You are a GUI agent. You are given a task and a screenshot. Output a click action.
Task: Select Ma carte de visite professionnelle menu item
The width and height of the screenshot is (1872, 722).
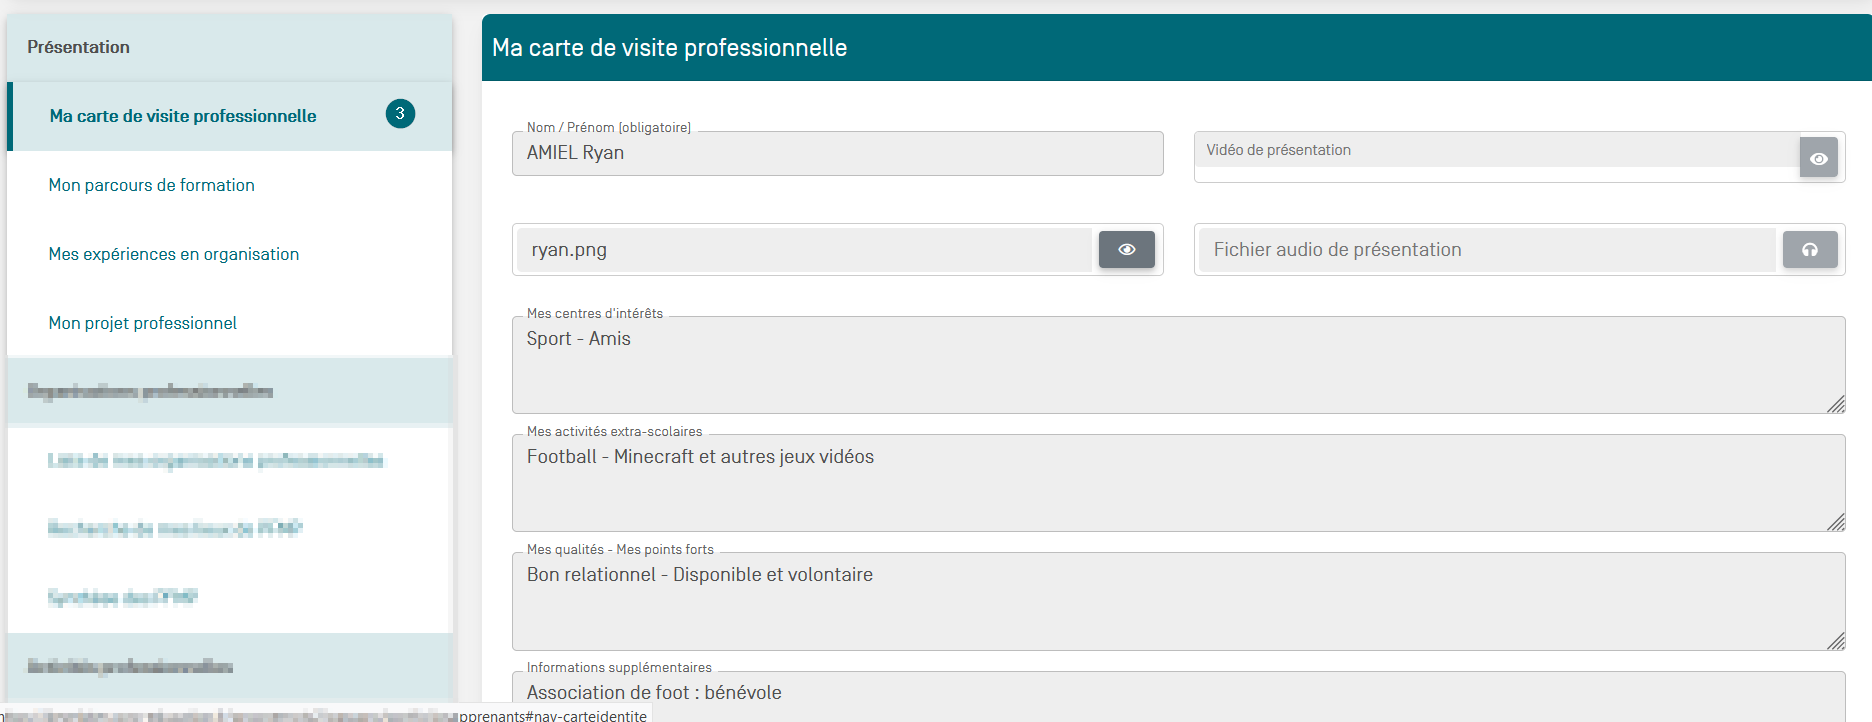pyautogui.click(x=183, y=116)
